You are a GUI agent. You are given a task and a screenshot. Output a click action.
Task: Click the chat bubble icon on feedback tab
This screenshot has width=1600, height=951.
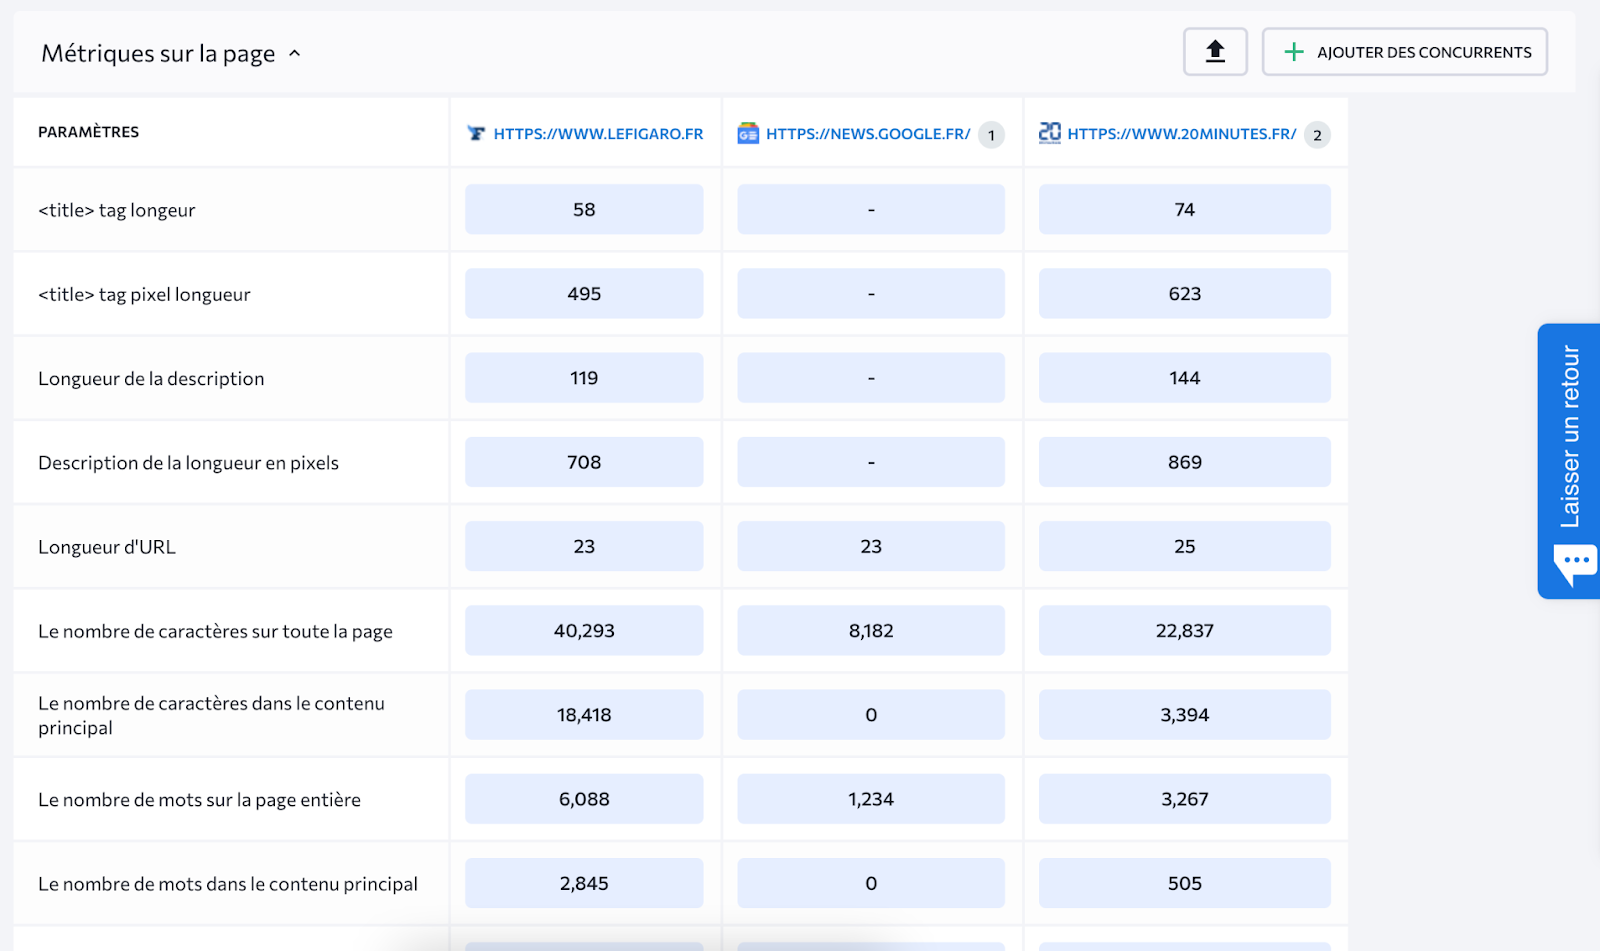pyautogui.click(x=1575, y=564)
